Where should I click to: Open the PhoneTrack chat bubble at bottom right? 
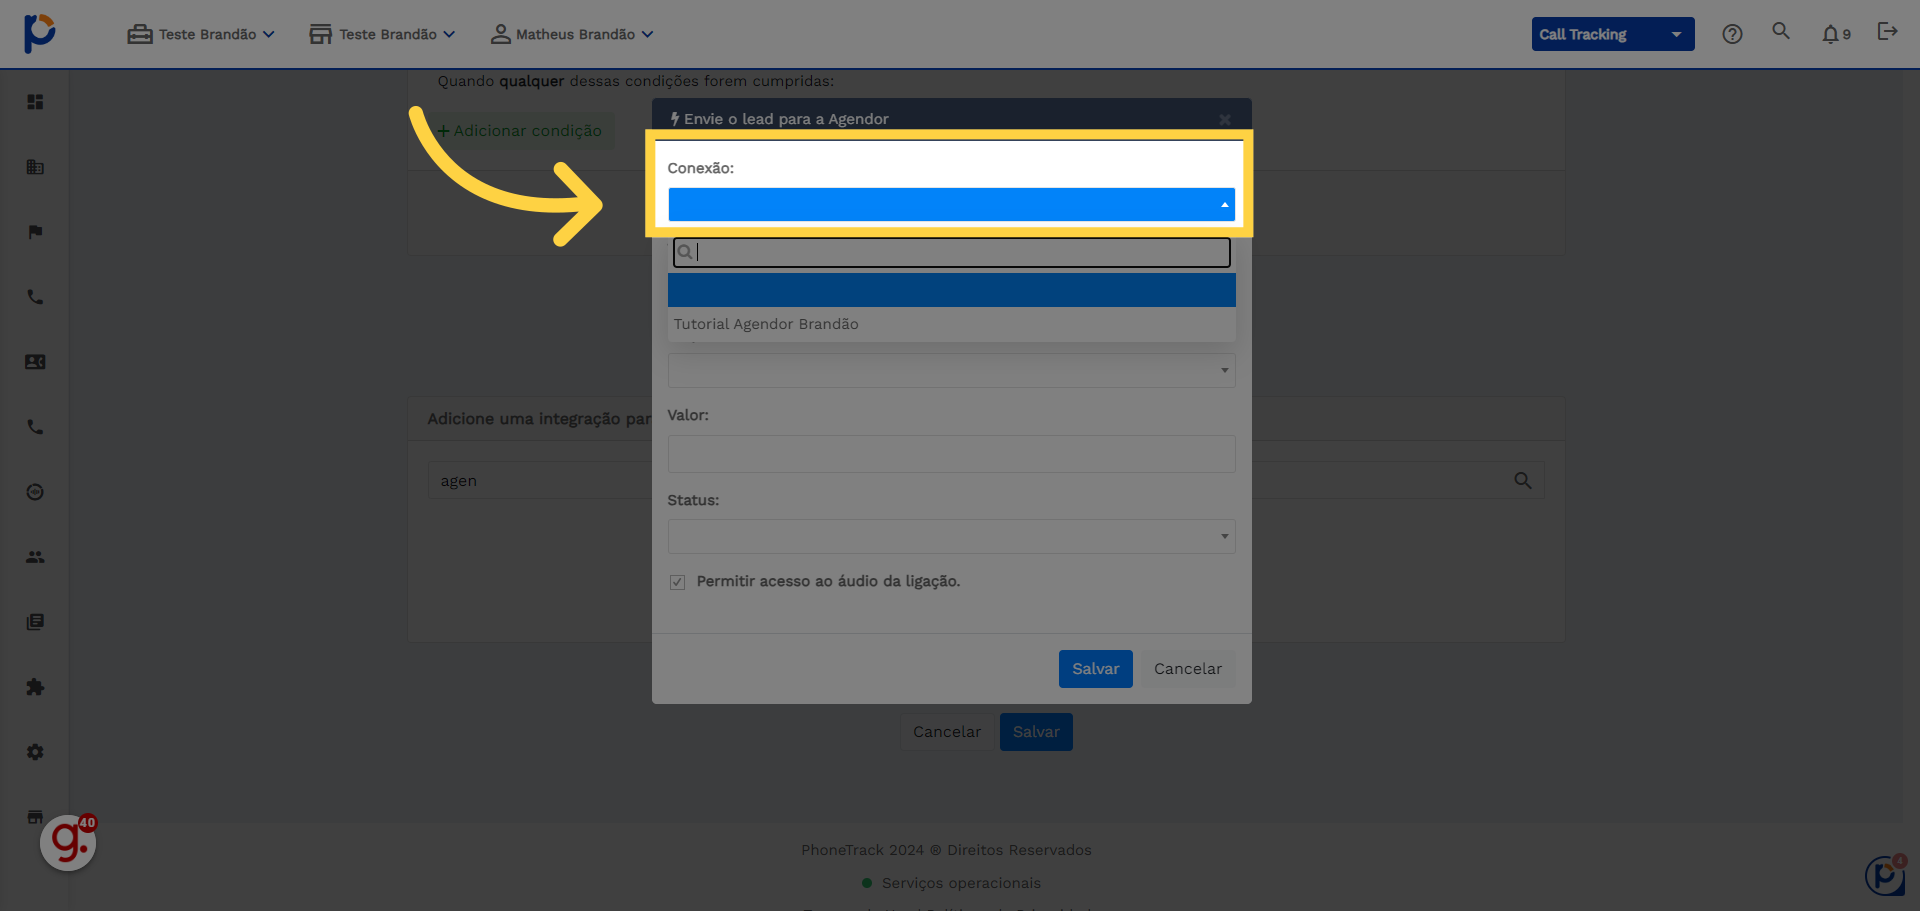pos(1885,876)
